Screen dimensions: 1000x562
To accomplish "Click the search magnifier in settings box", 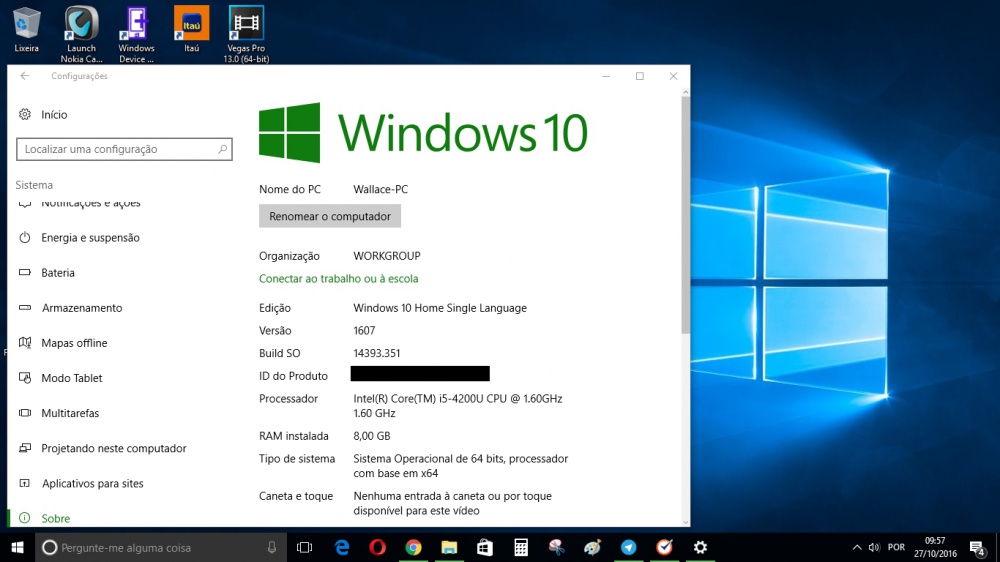I will coord(222,149).
